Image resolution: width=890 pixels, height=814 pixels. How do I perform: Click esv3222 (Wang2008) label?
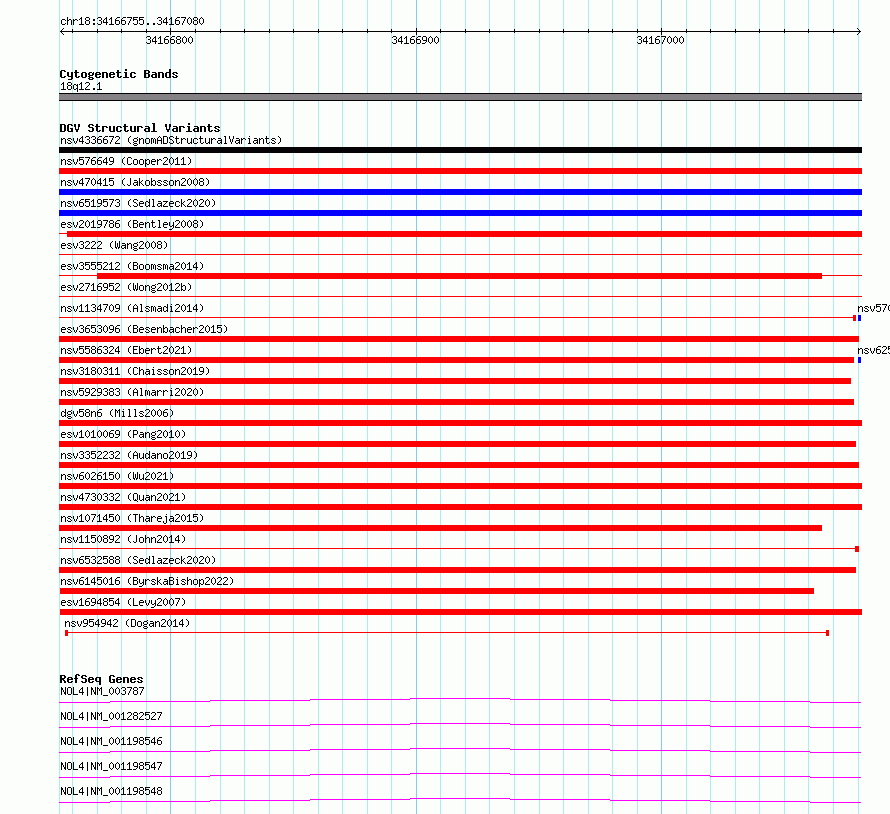click(x=114, y=245)
